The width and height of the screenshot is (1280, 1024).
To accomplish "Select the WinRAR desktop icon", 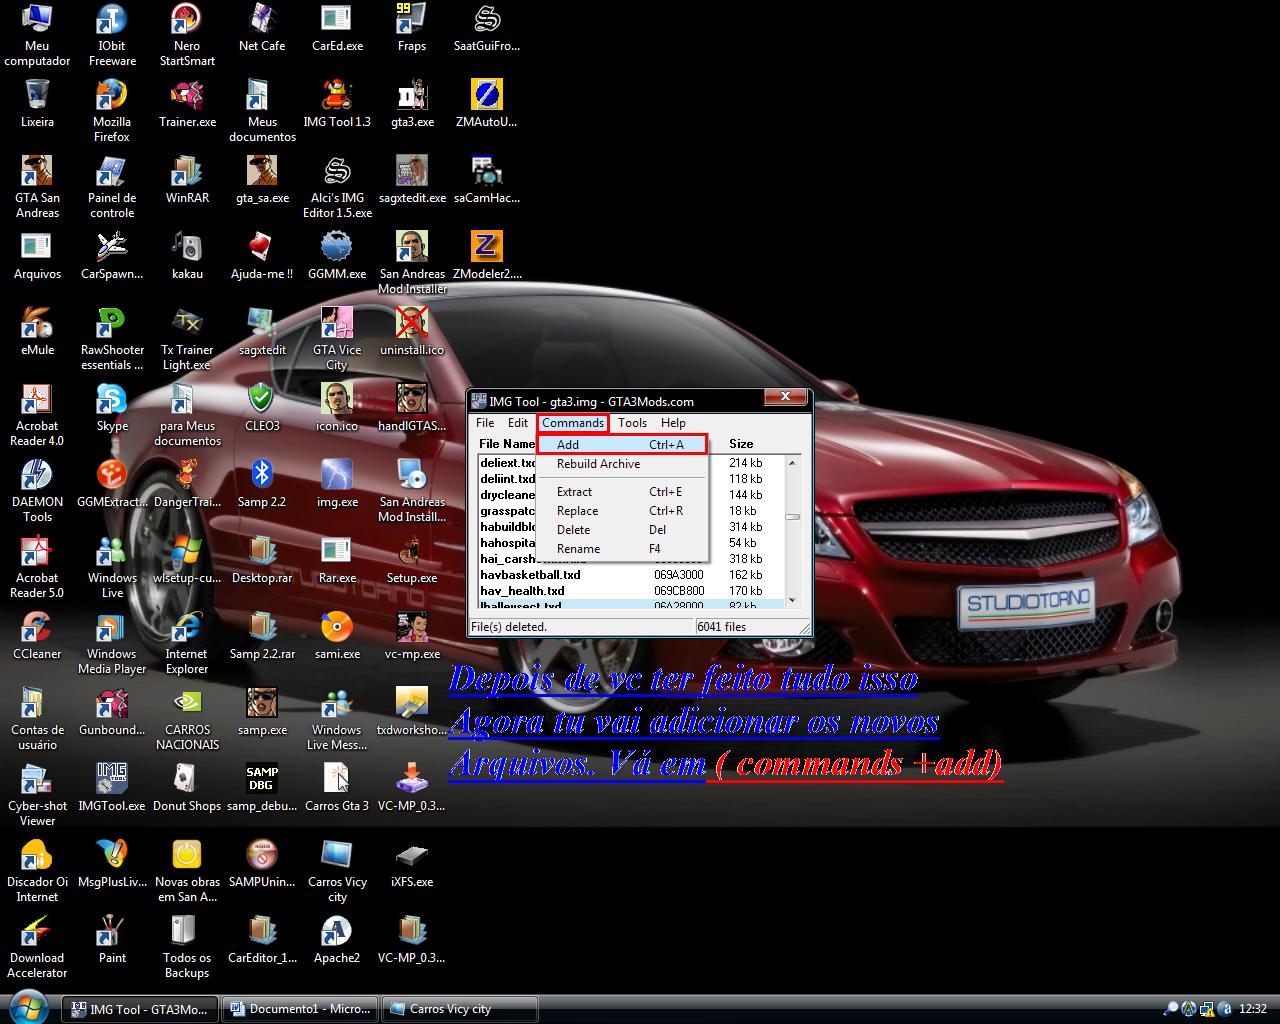I will (x=187, y=181).
